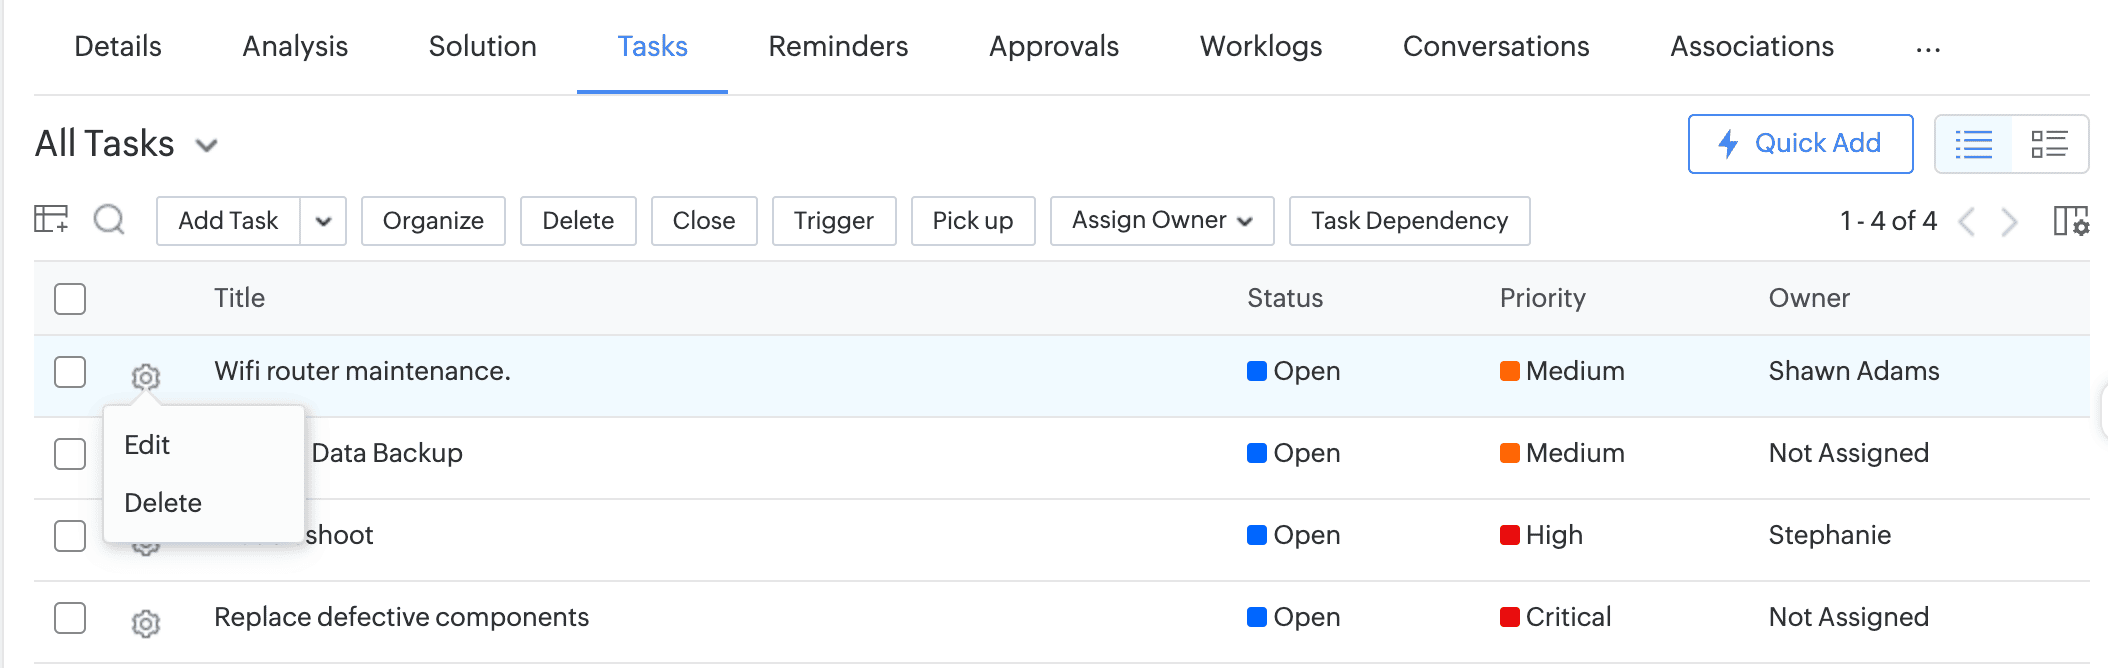The width and height of the screenshot is (2108, 668).
Task: Open the task search magnifier icon
Action: [x=109, y=219]
